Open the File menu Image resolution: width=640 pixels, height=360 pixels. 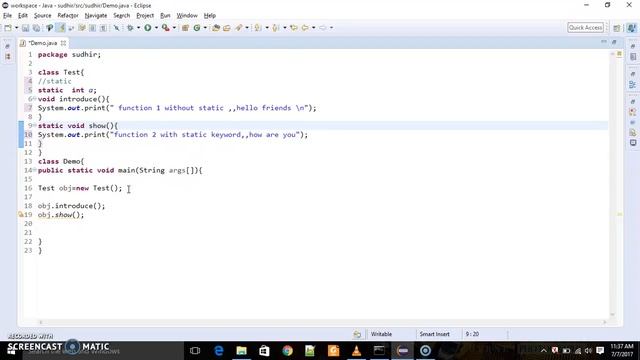tap(7, 16)
